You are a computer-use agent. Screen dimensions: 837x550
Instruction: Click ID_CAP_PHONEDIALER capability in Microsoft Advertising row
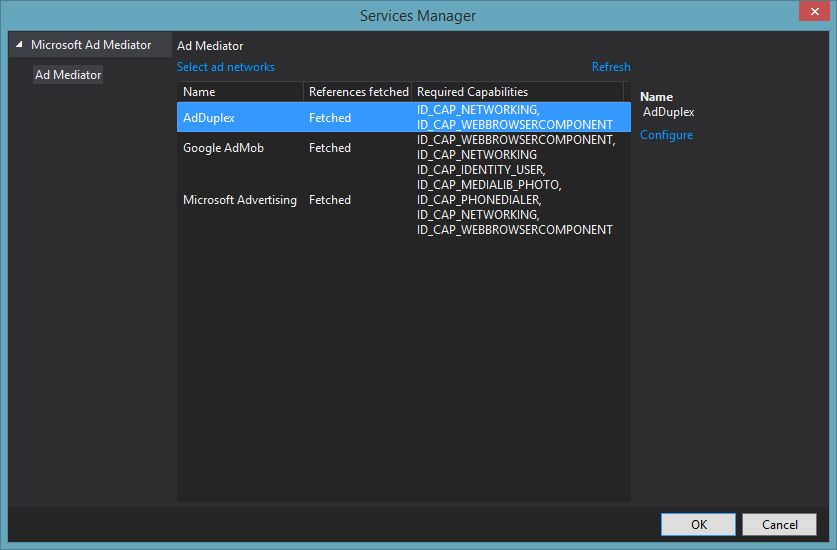(x=479, y=200)
